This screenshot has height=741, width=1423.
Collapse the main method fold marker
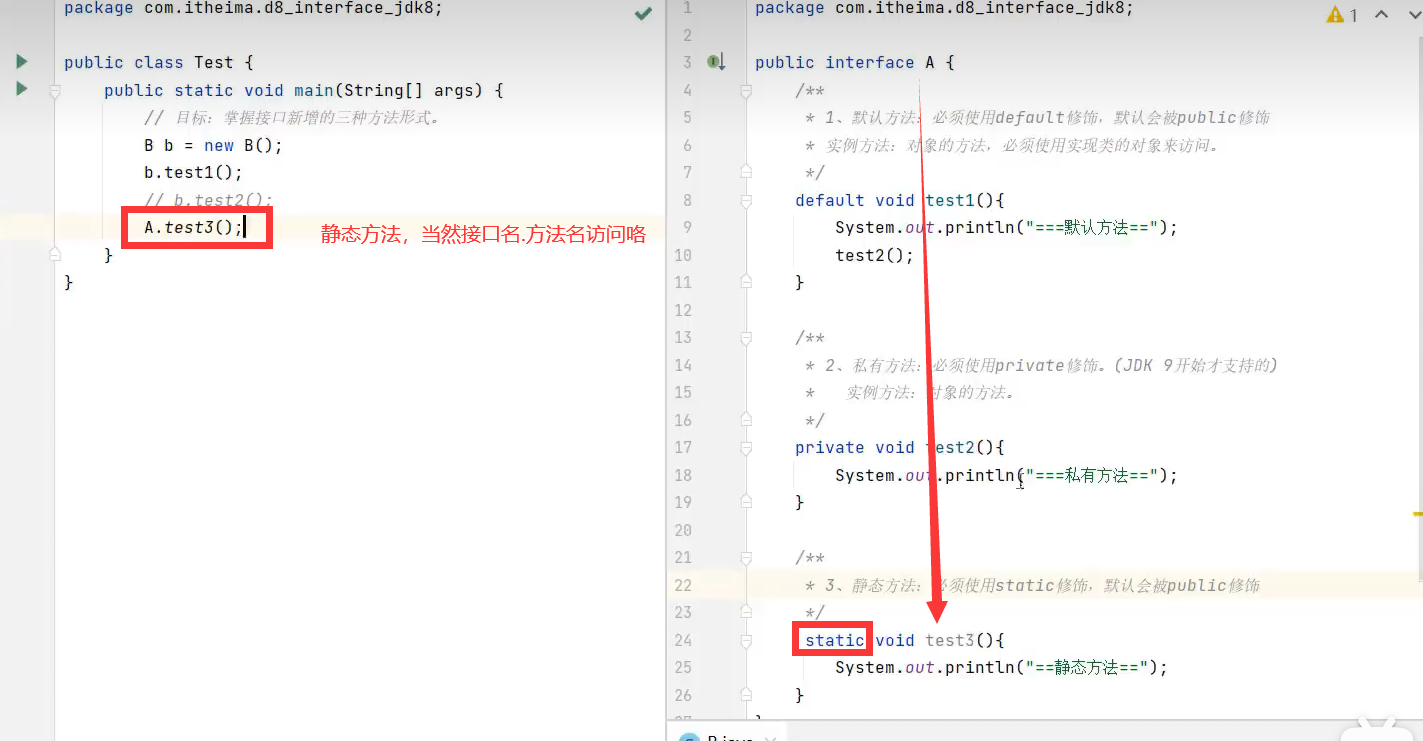[56, 91]
